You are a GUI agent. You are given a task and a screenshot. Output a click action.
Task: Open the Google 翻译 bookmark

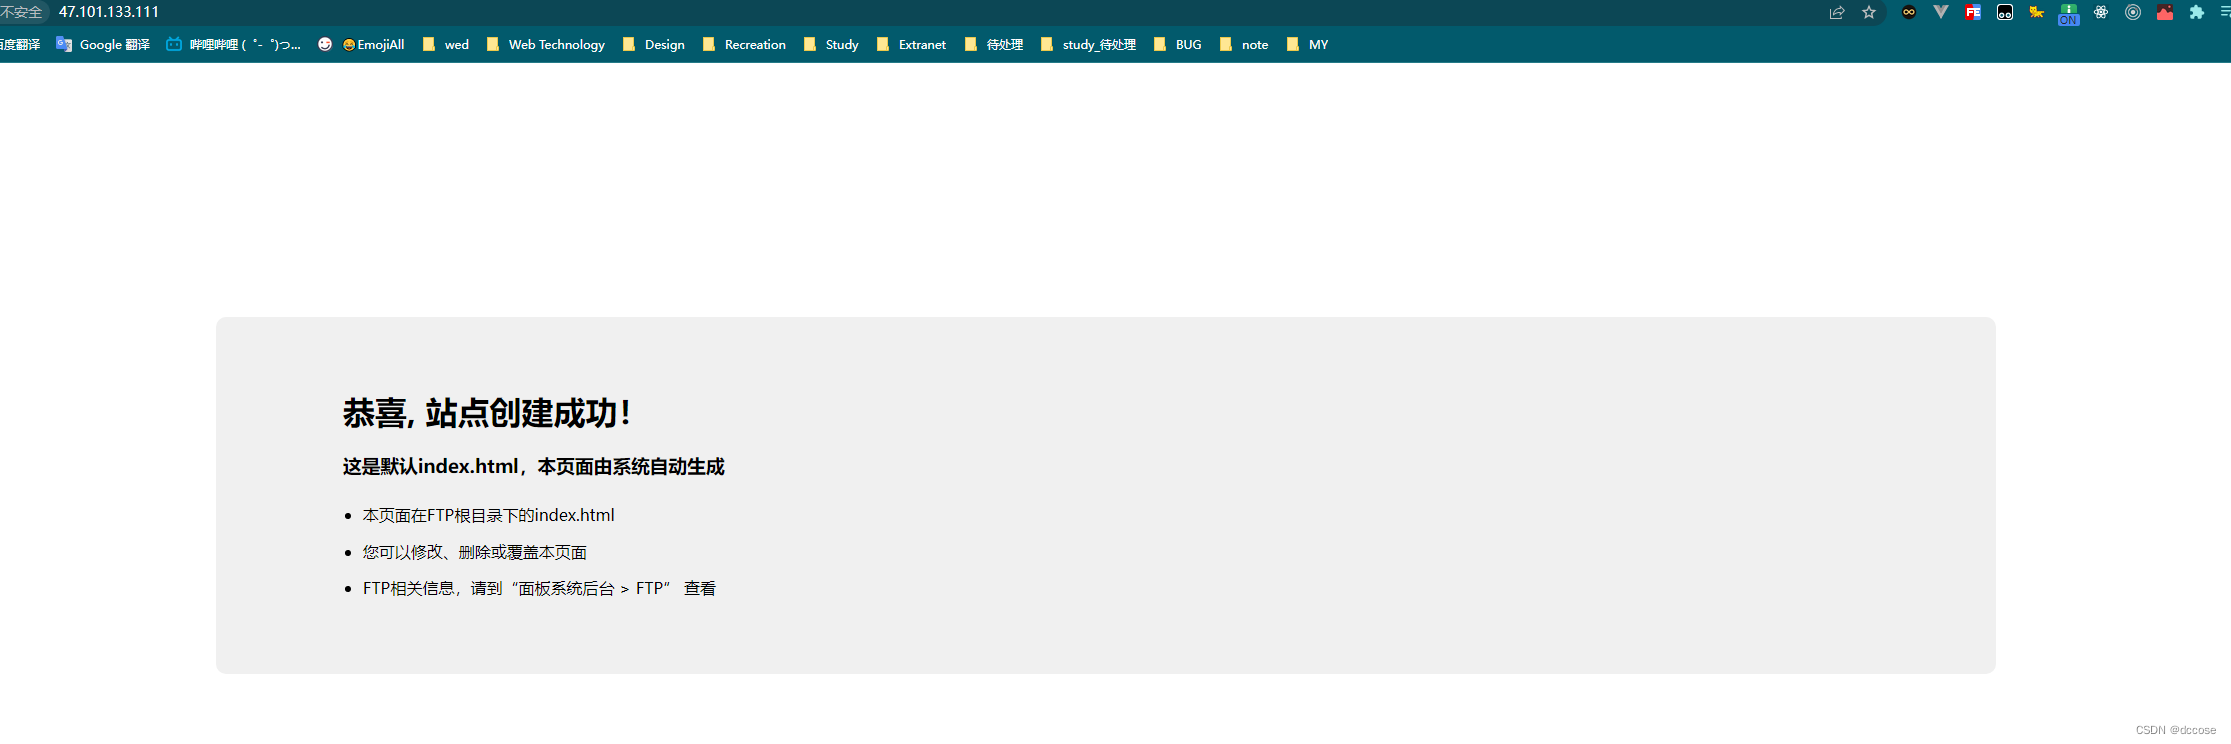(103, 44)
